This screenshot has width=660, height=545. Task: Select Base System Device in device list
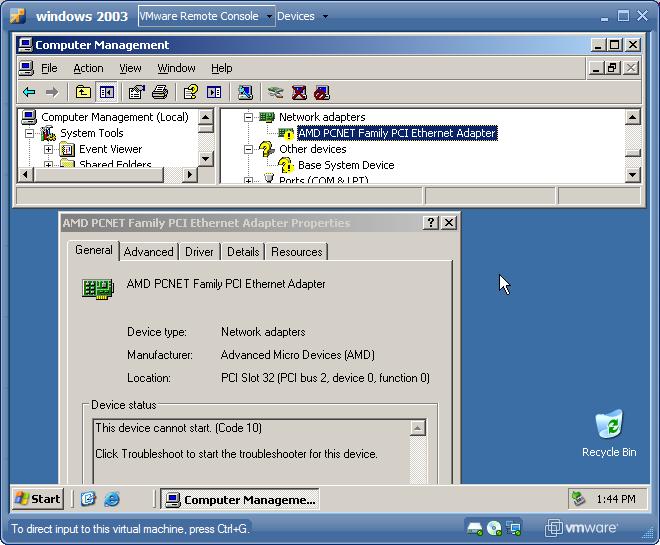(x=346, y=165)
